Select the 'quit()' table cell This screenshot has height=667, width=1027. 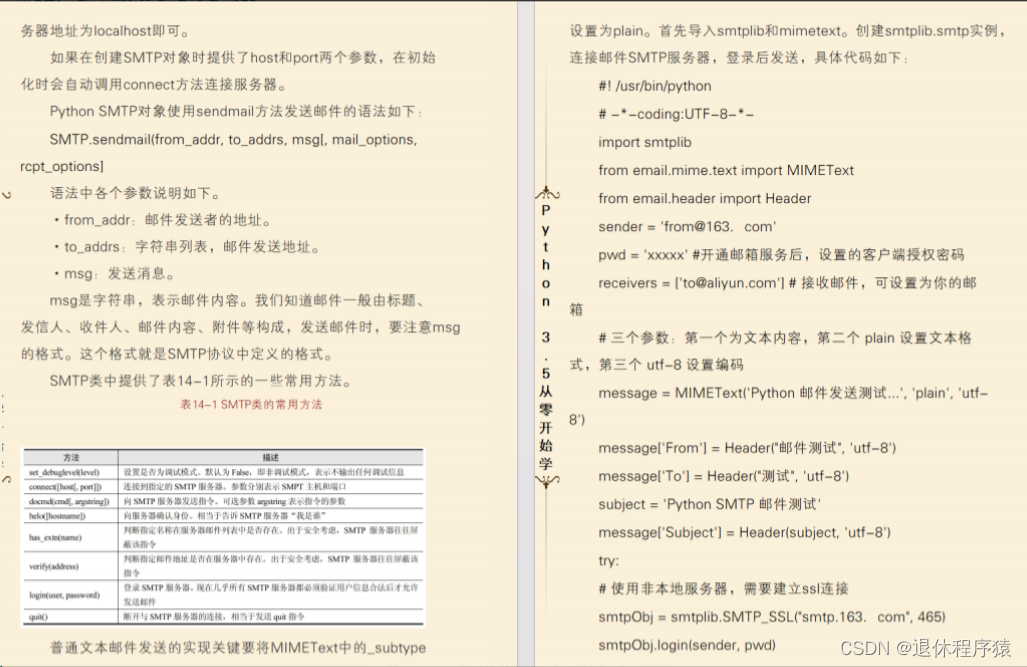click(x=71, y=617)
